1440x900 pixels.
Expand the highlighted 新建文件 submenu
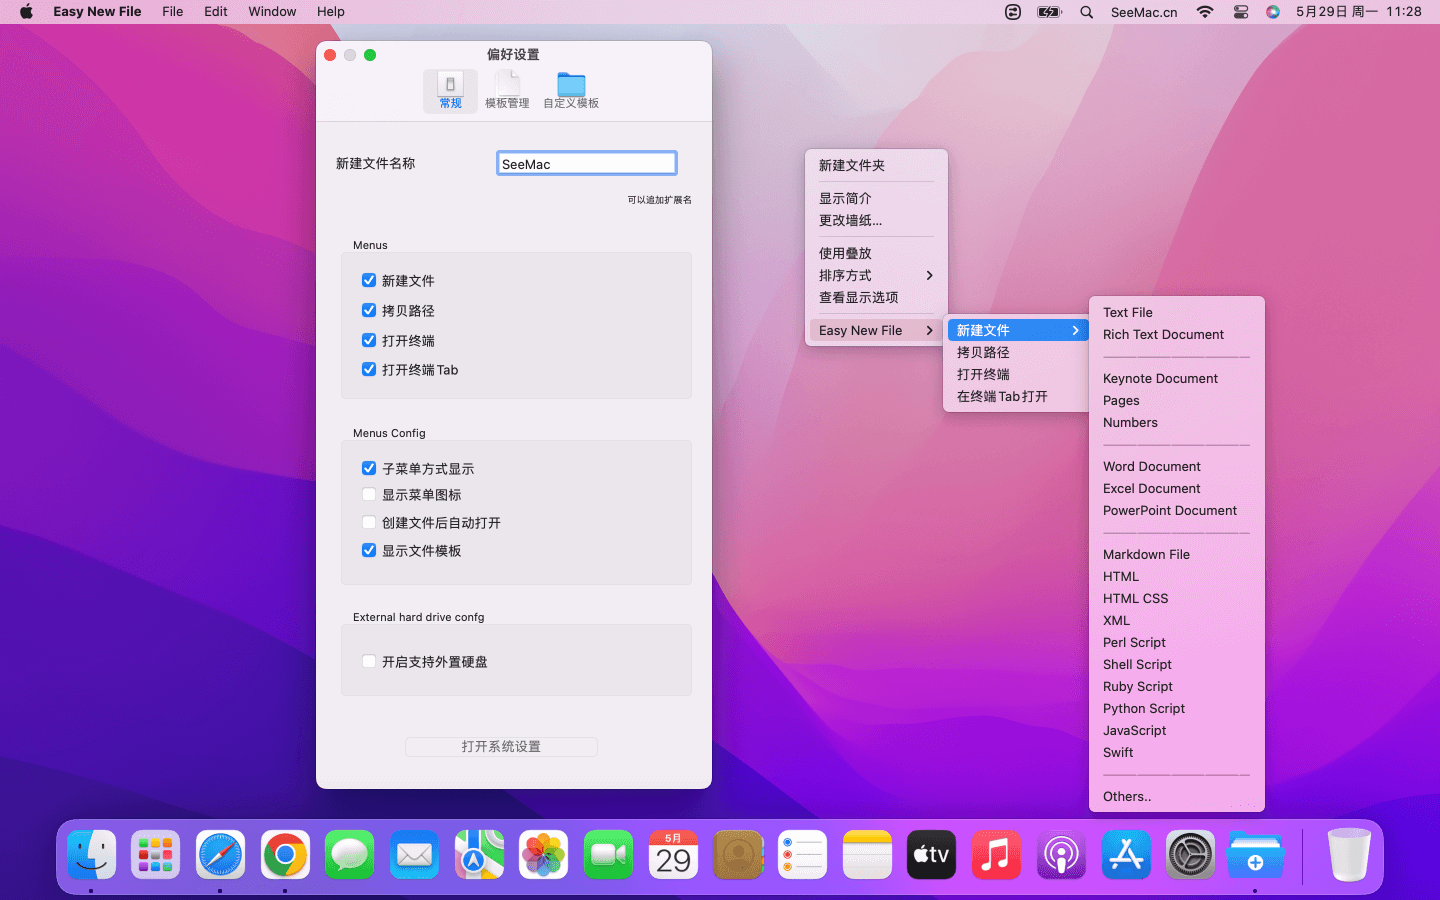click(x=1017, y=330)
